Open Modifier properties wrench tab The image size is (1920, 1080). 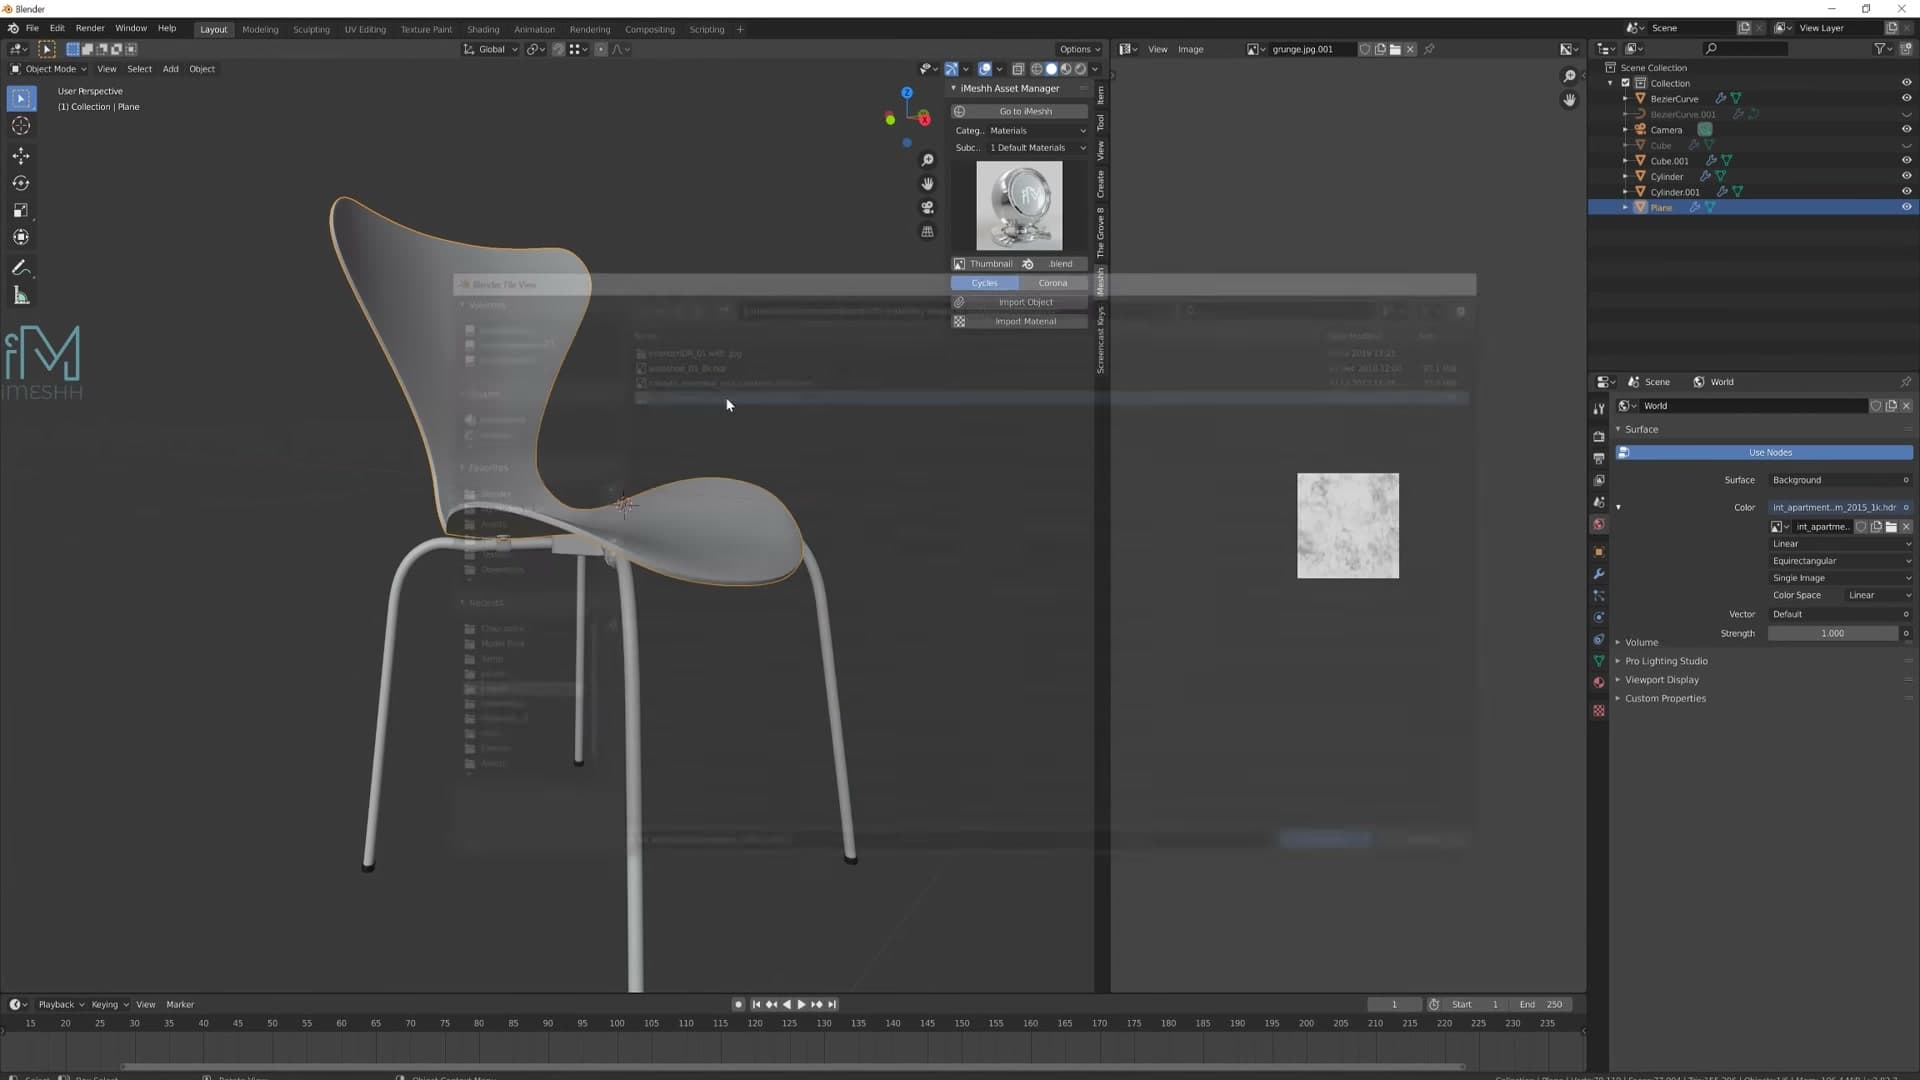pos(1598,574)
